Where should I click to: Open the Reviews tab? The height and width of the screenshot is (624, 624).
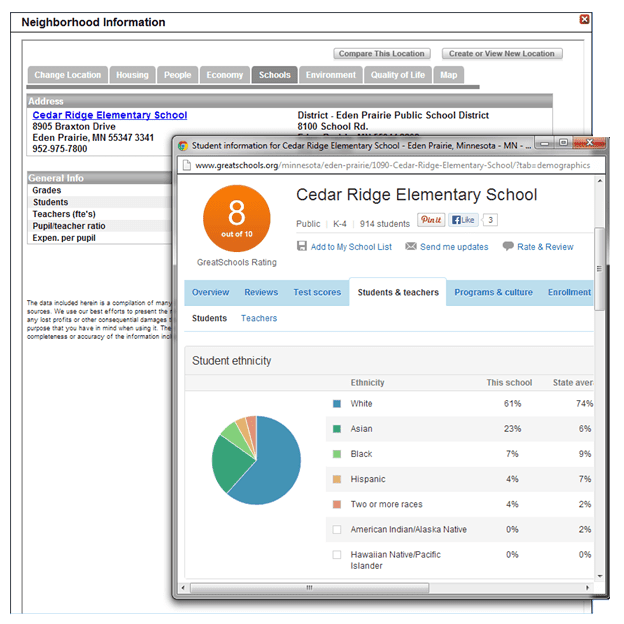tap(261, 292)
